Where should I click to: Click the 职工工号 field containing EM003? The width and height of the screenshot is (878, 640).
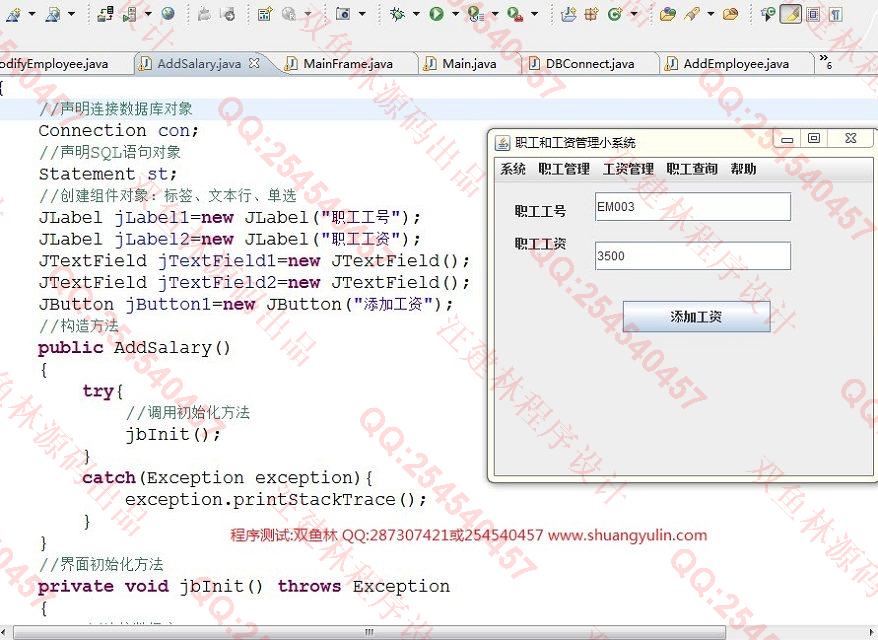tap(693, 207)
